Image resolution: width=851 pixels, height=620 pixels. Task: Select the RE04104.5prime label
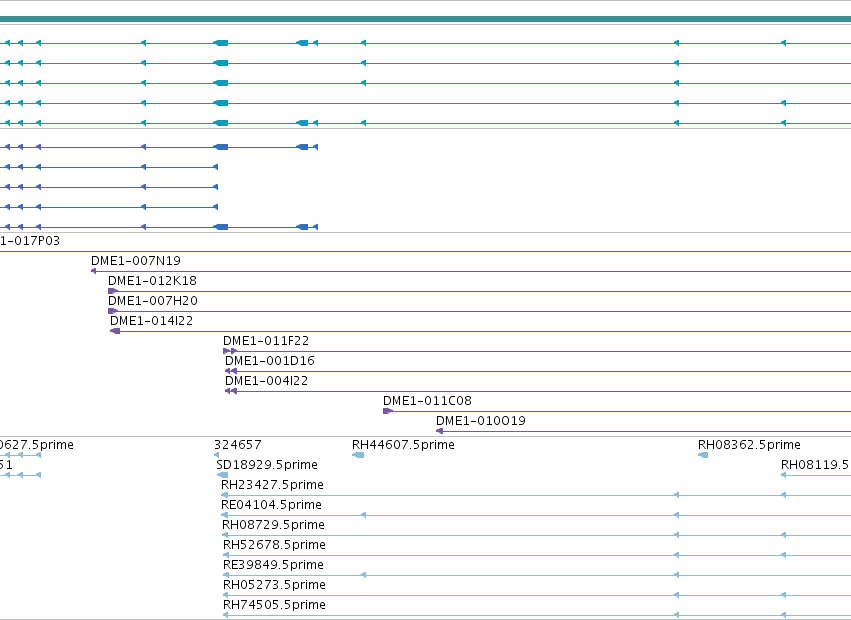[x=271, y=505]
